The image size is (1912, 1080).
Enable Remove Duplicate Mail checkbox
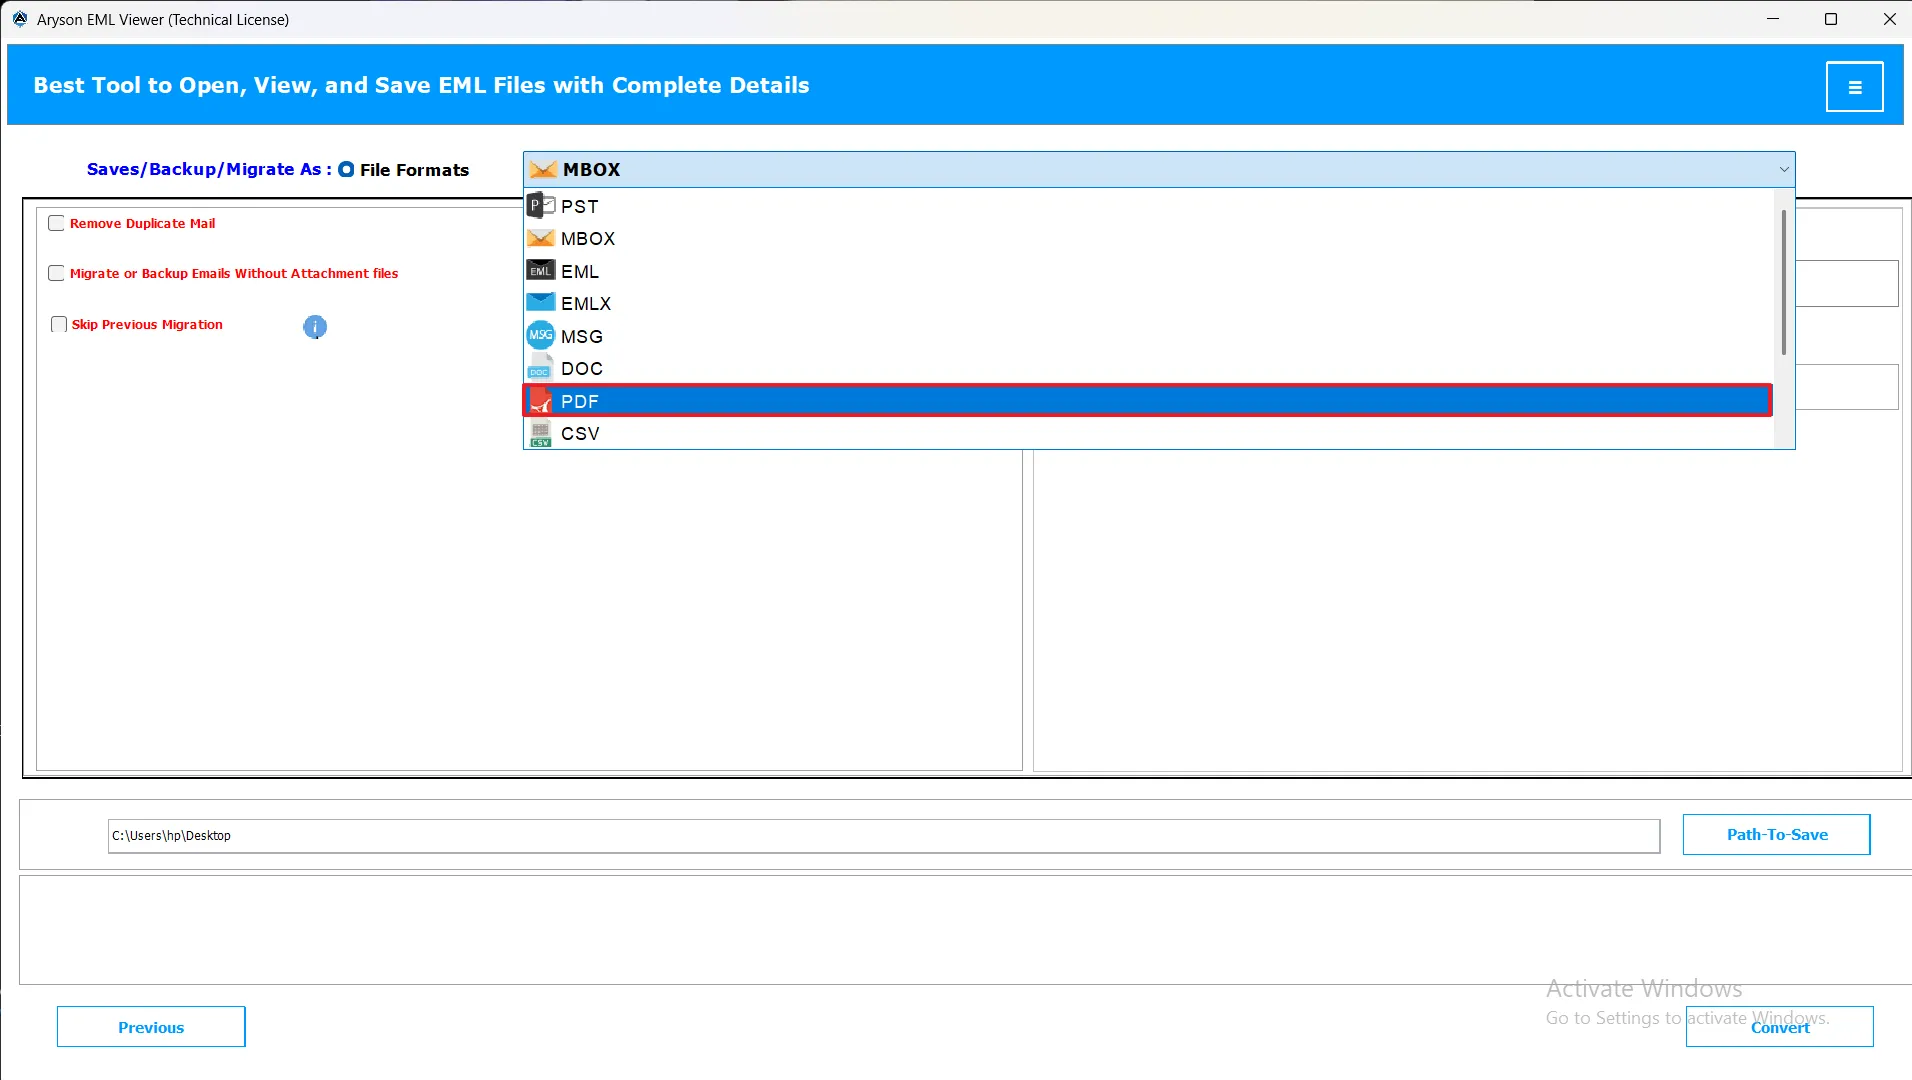coord(57,224)
